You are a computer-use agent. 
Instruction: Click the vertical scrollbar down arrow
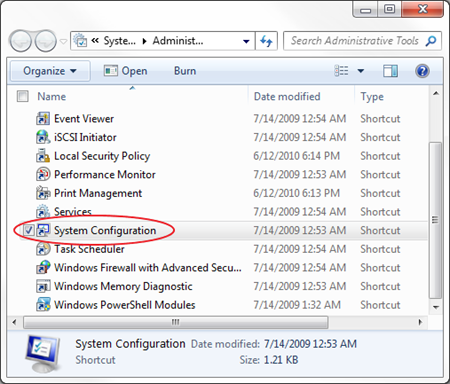435,307
